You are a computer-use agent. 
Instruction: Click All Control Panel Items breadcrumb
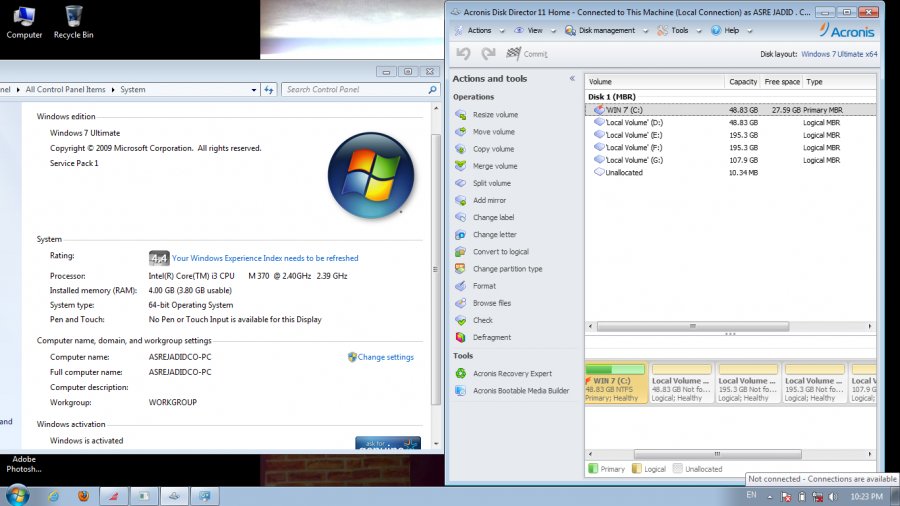pos(65,89)
